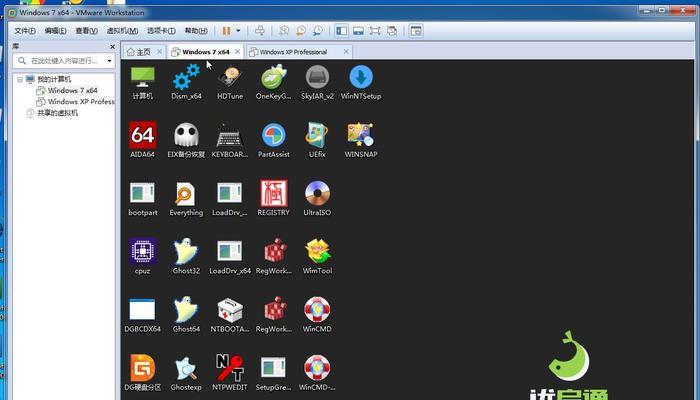Open the power options dropdown arrow
Screen dimensions: 700x400
click(x=238, y=31)
